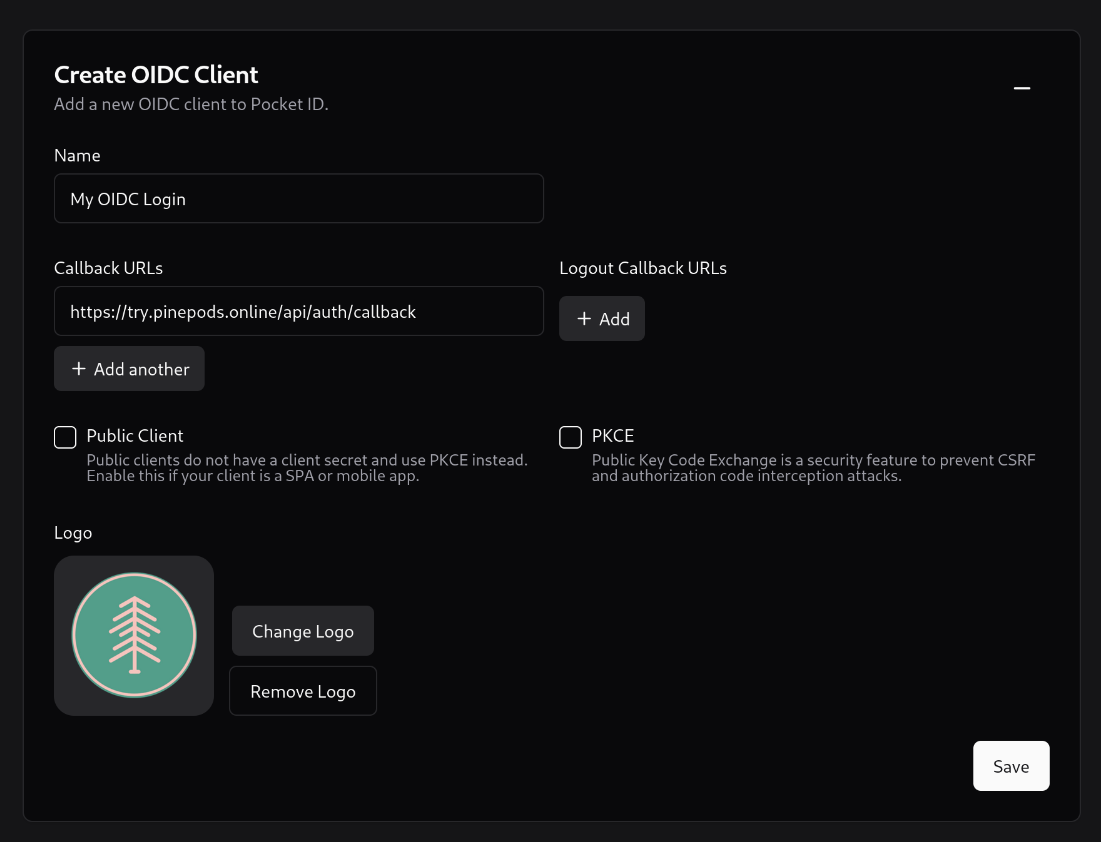
Task: Click Remove Logo
Action: (302, 690)
